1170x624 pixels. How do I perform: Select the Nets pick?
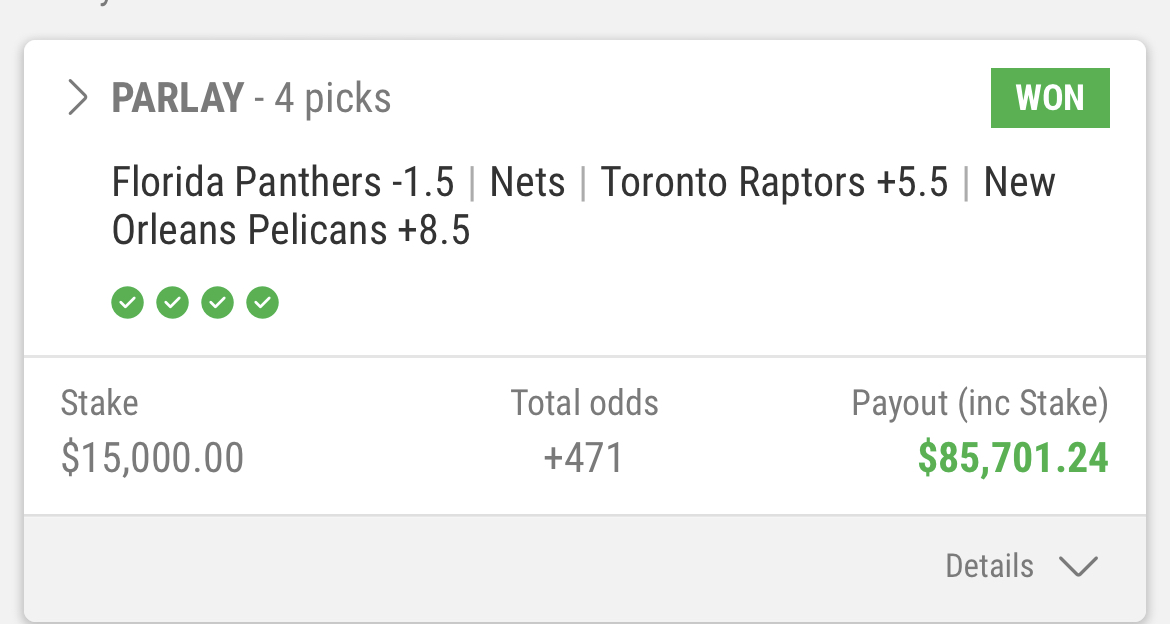(528, 183)
